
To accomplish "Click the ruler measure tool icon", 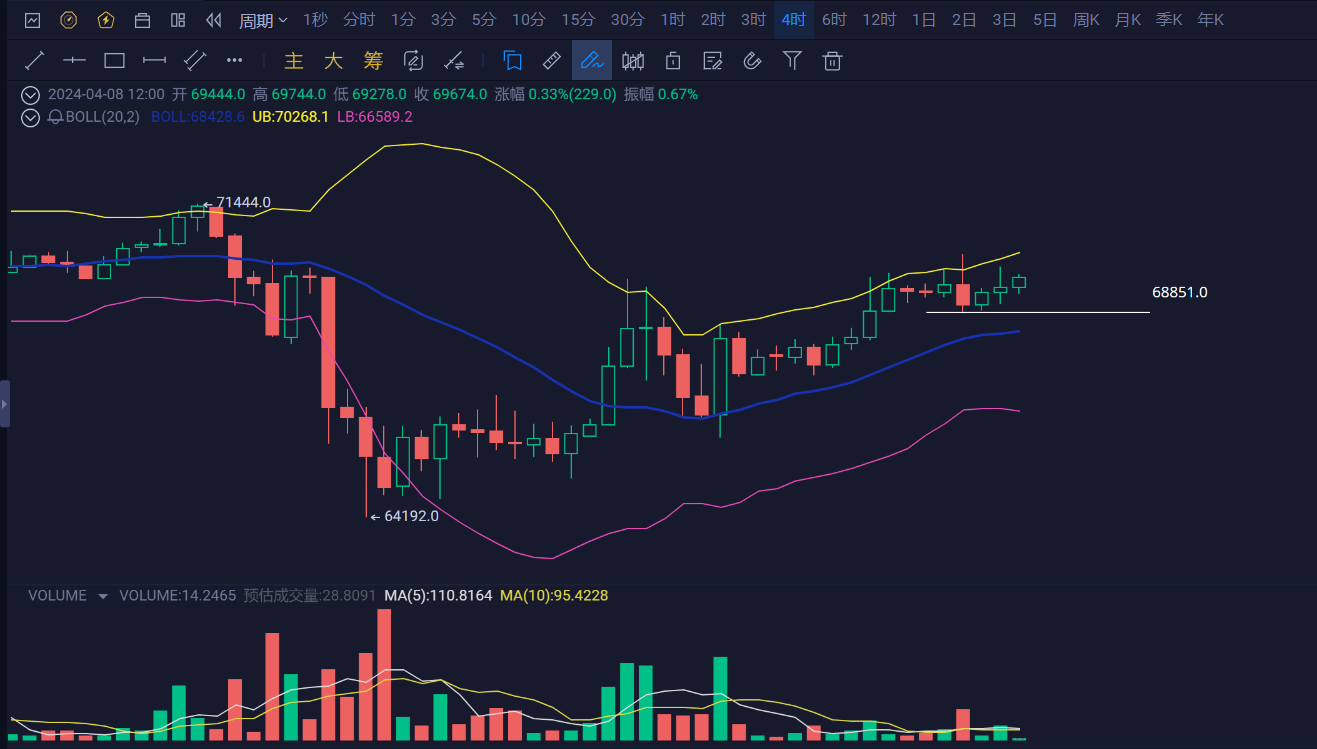I will coord(551,61).
